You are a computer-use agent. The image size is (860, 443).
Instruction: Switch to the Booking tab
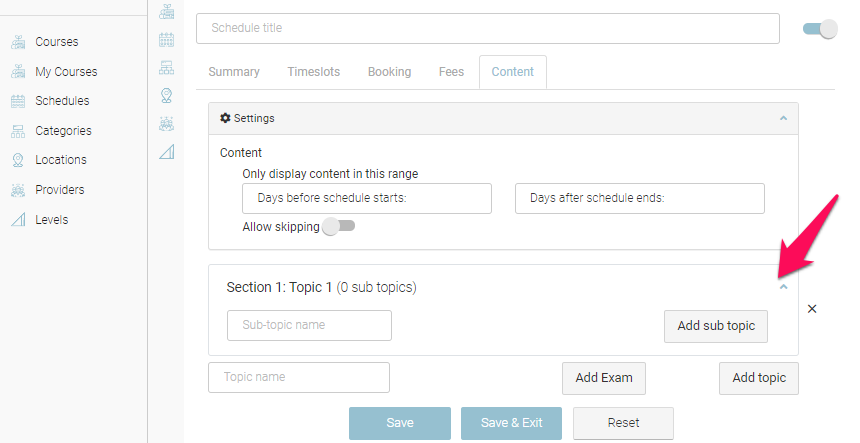point(389,72)
